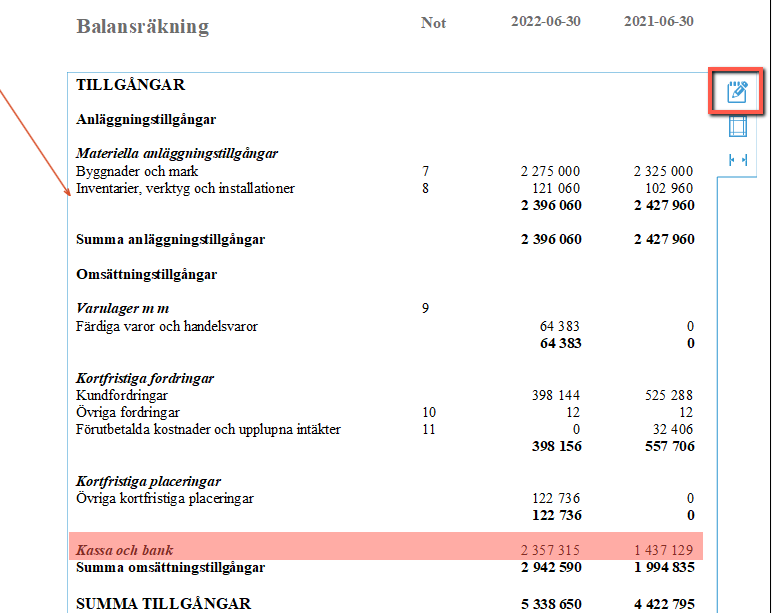Click the column layout icon below the pencil
The width and height of the screenshot is (772, 613).
point(738,126)
